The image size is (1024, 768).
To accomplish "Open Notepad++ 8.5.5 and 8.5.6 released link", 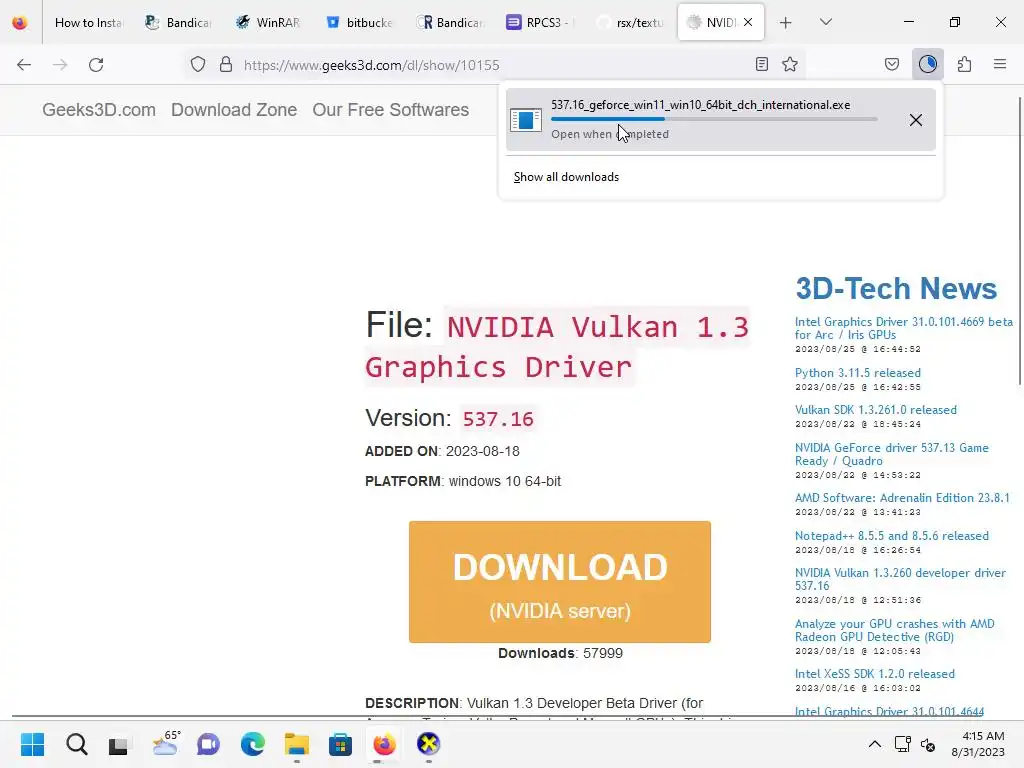I will (891, 536).
